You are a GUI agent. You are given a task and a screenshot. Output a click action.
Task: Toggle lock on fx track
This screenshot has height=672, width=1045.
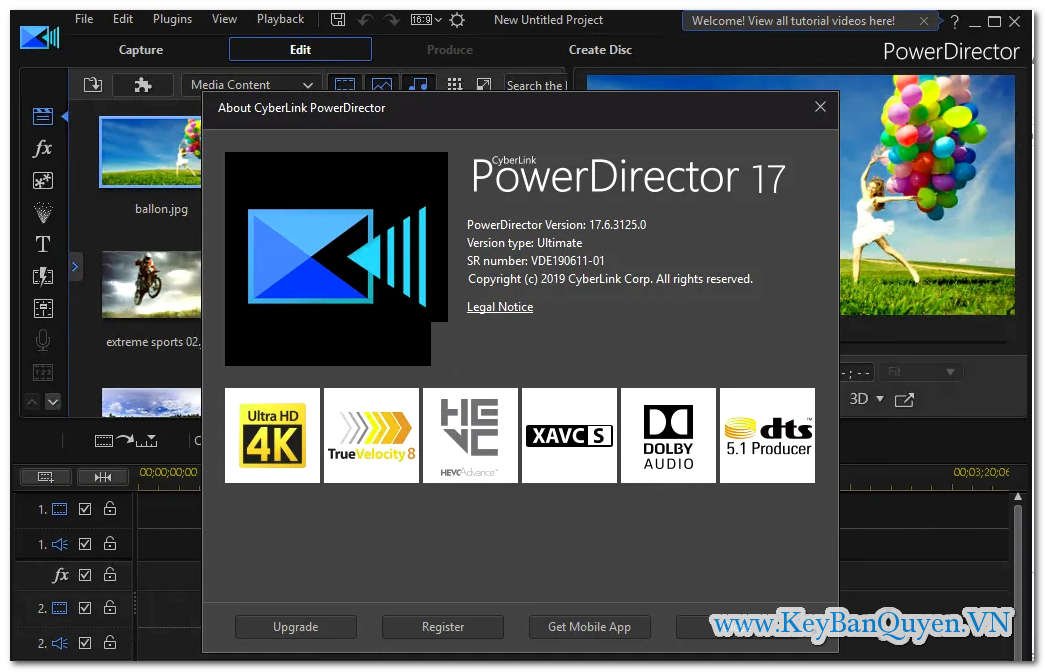coord(110,574)
